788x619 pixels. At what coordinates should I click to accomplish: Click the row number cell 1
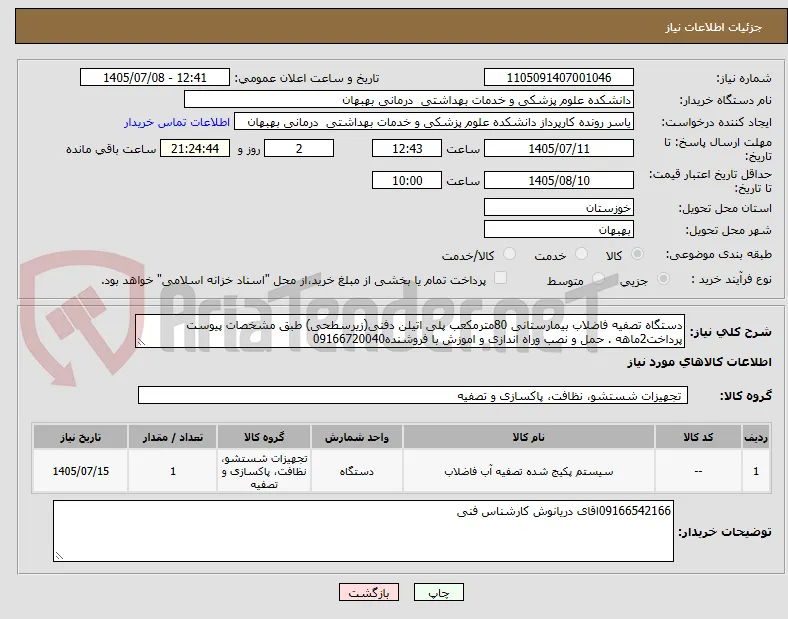pyautogui.click(x=756, y=471)
